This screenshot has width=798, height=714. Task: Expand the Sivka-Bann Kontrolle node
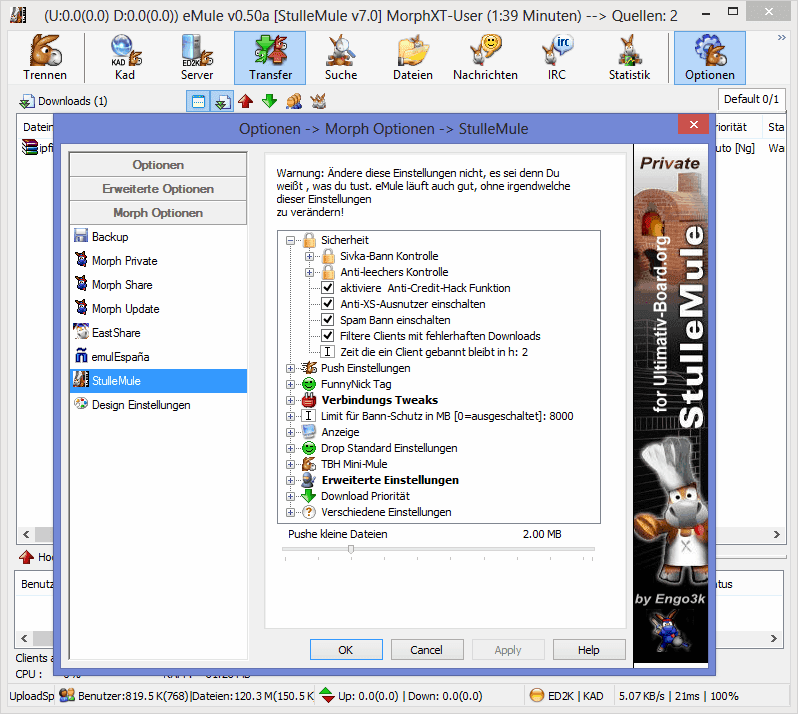point(309,256)
